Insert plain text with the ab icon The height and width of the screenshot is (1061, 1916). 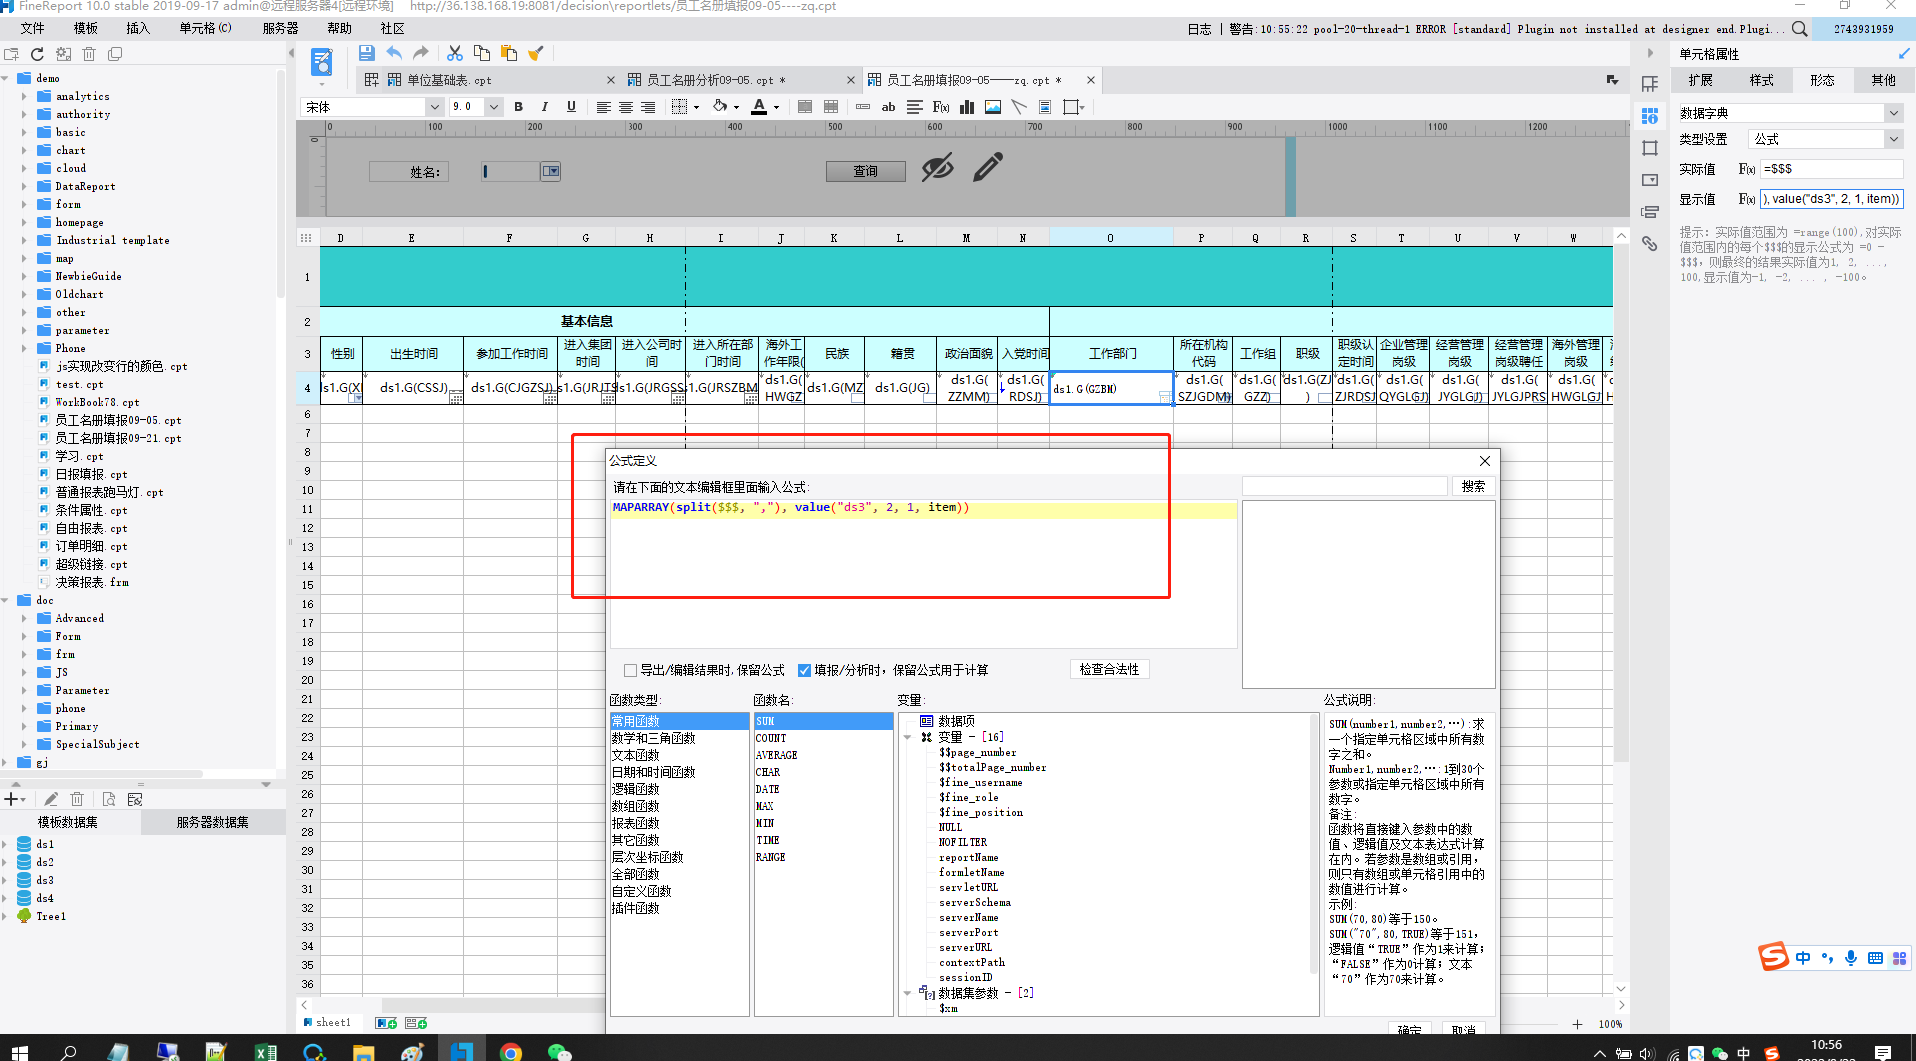[x=888, y=107]
